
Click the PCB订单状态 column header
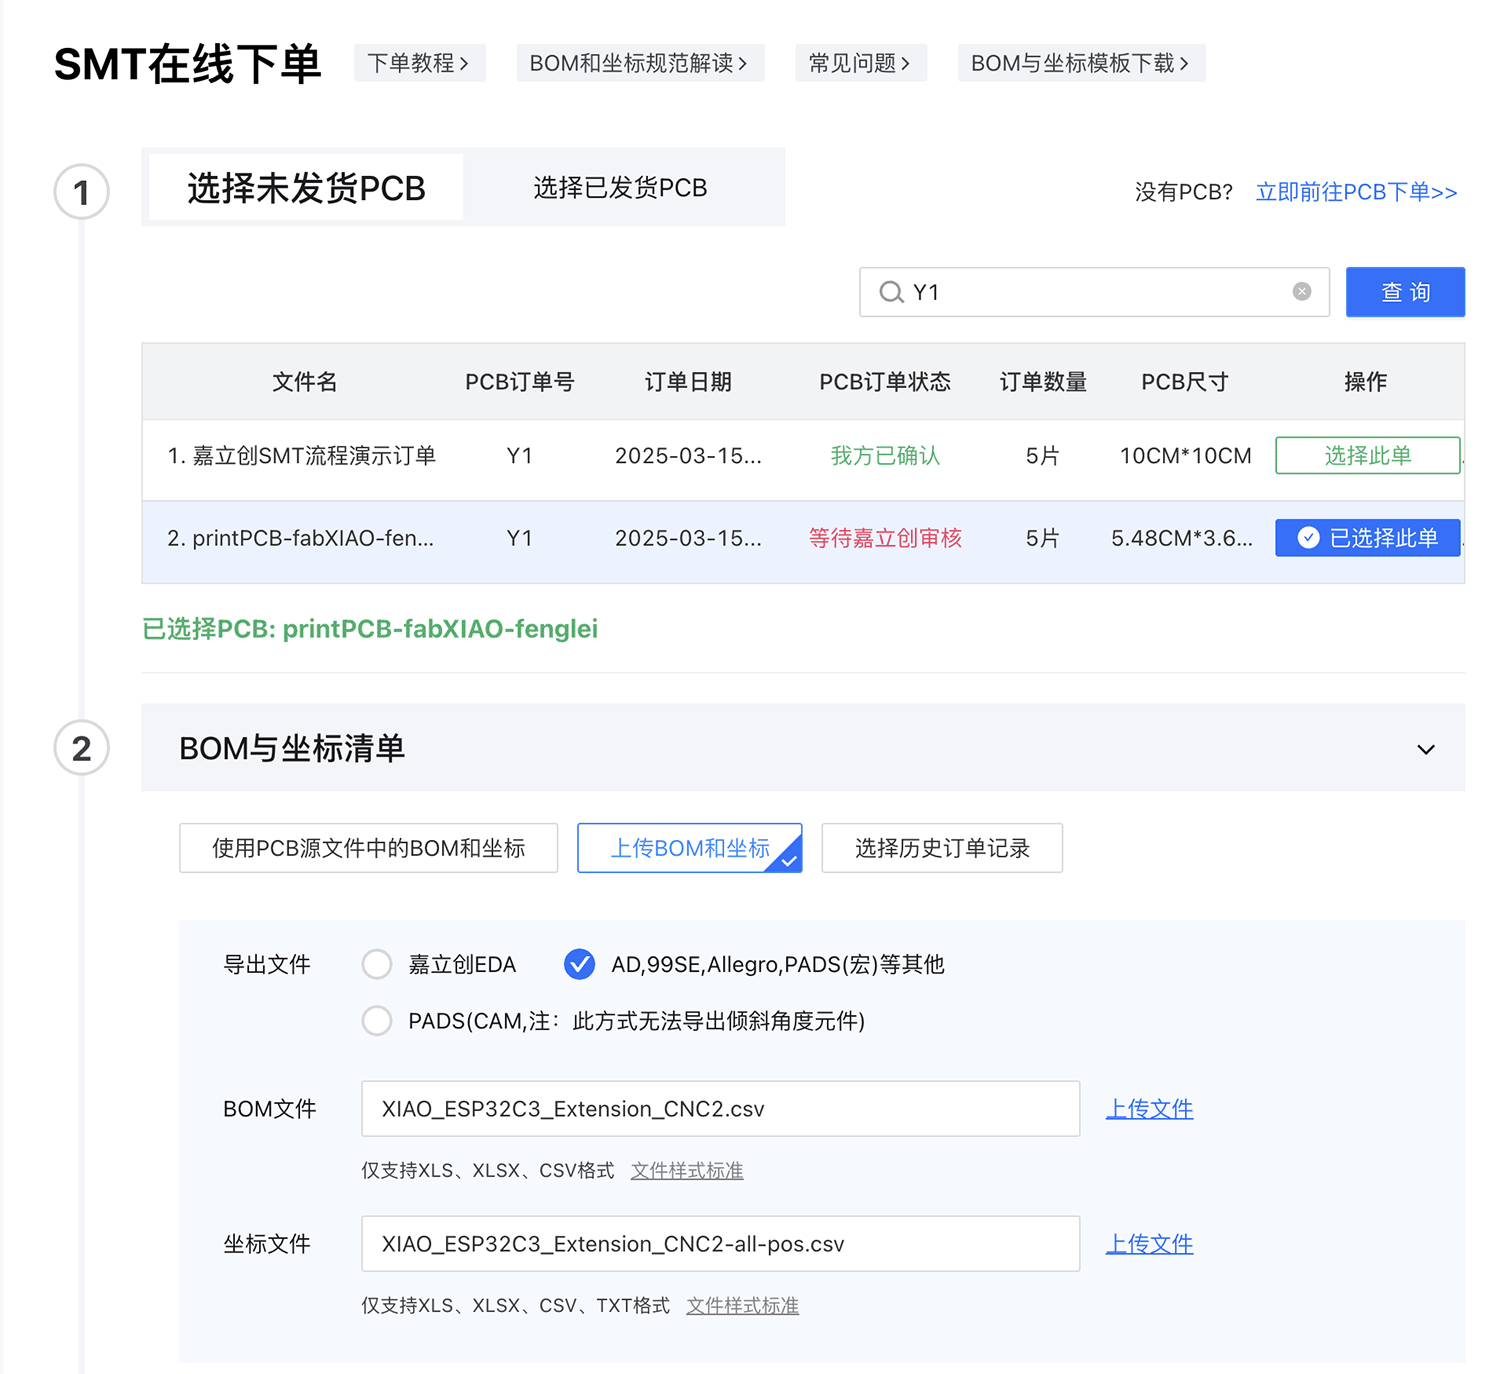click(x=885, y=382)
